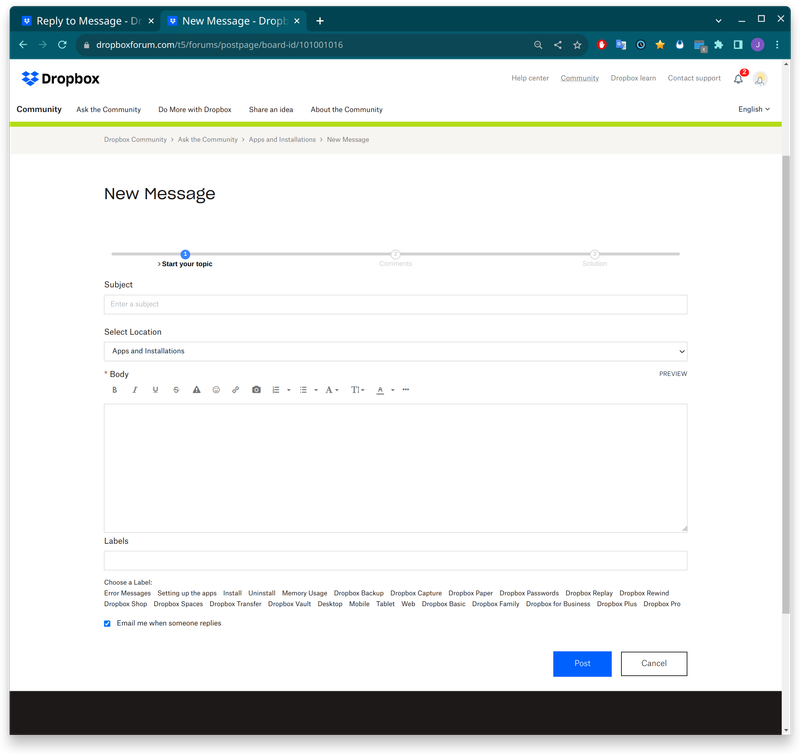Expand more toolbar options (three dots)
The height and width of the screenshot is (754, 800).
[x=406, y=390]
